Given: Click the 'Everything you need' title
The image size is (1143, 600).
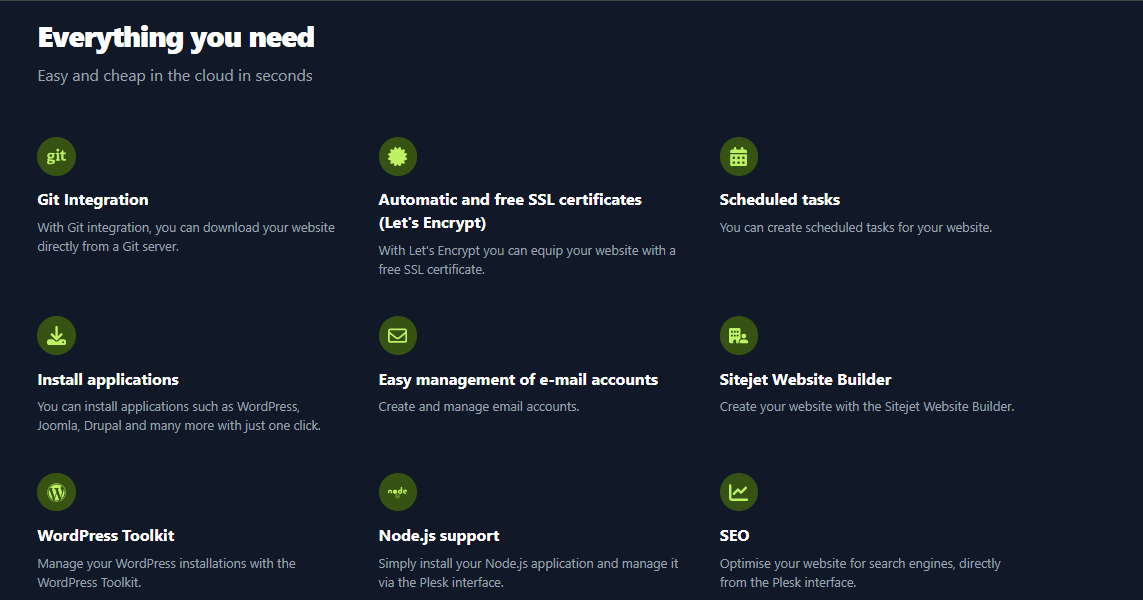Looking at the screenshot, I should 176,38.
